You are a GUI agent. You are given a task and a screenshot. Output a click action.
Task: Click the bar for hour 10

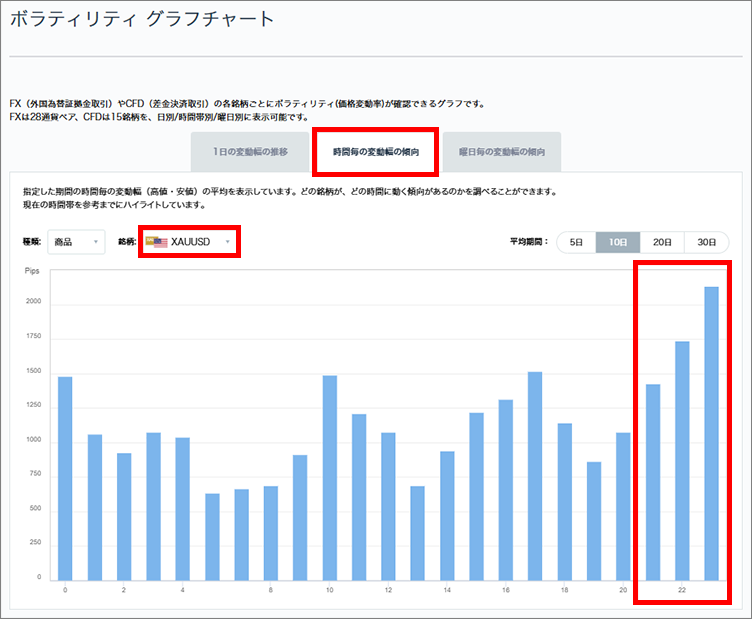click(330, 478)
